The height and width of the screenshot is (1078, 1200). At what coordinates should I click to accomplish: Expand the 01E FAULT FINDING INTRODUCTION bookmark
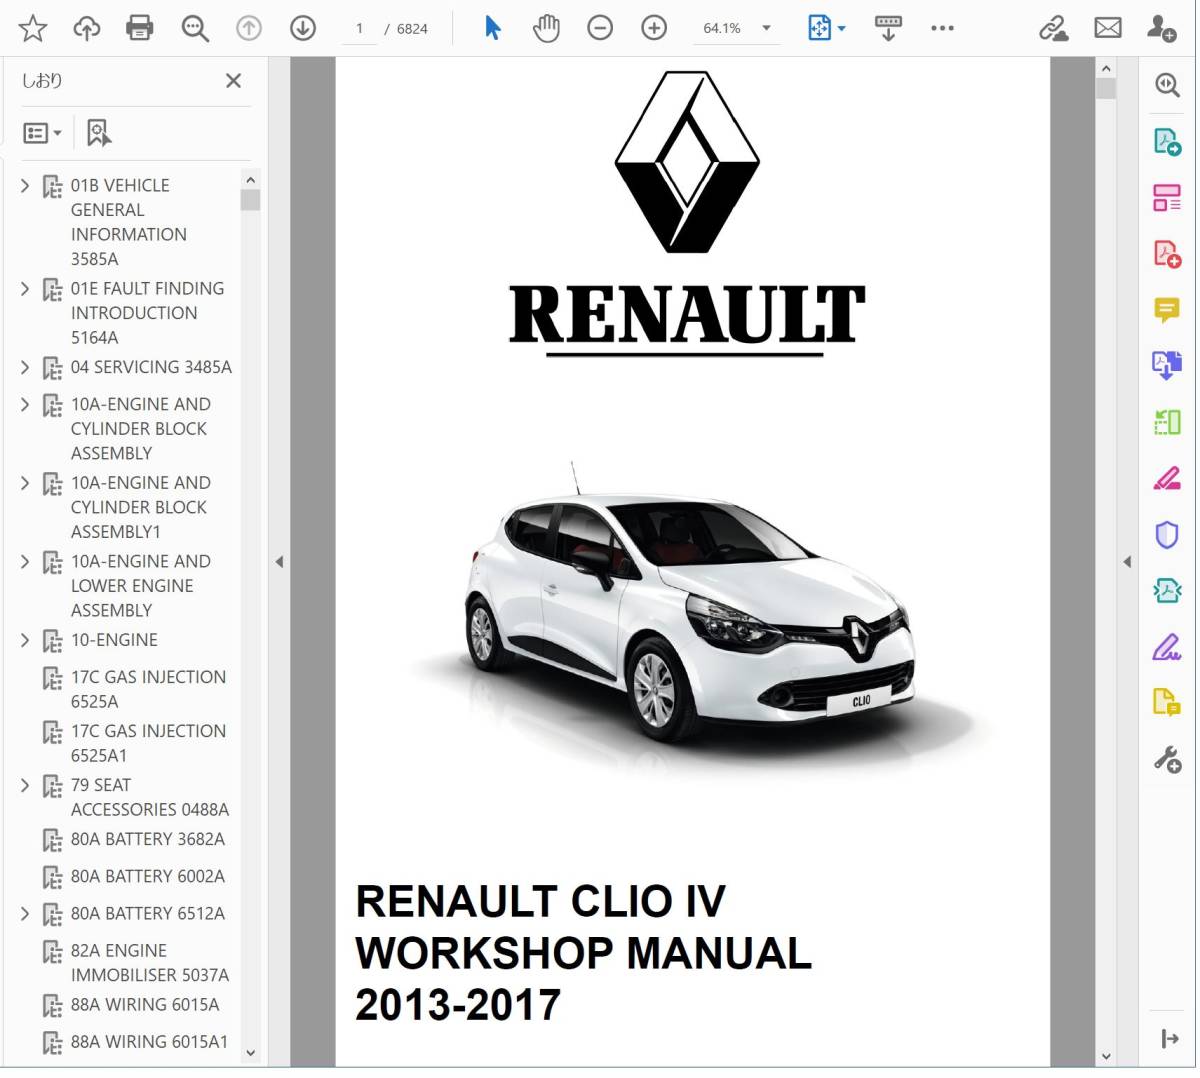point(25,288)
